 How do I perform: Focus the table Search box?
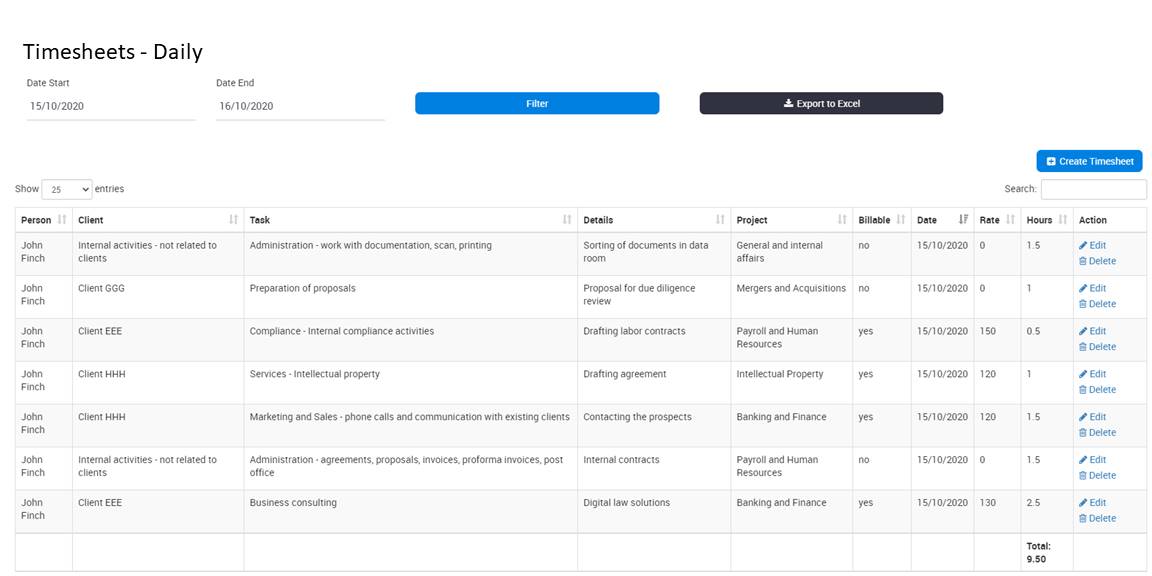(1093, 190)
